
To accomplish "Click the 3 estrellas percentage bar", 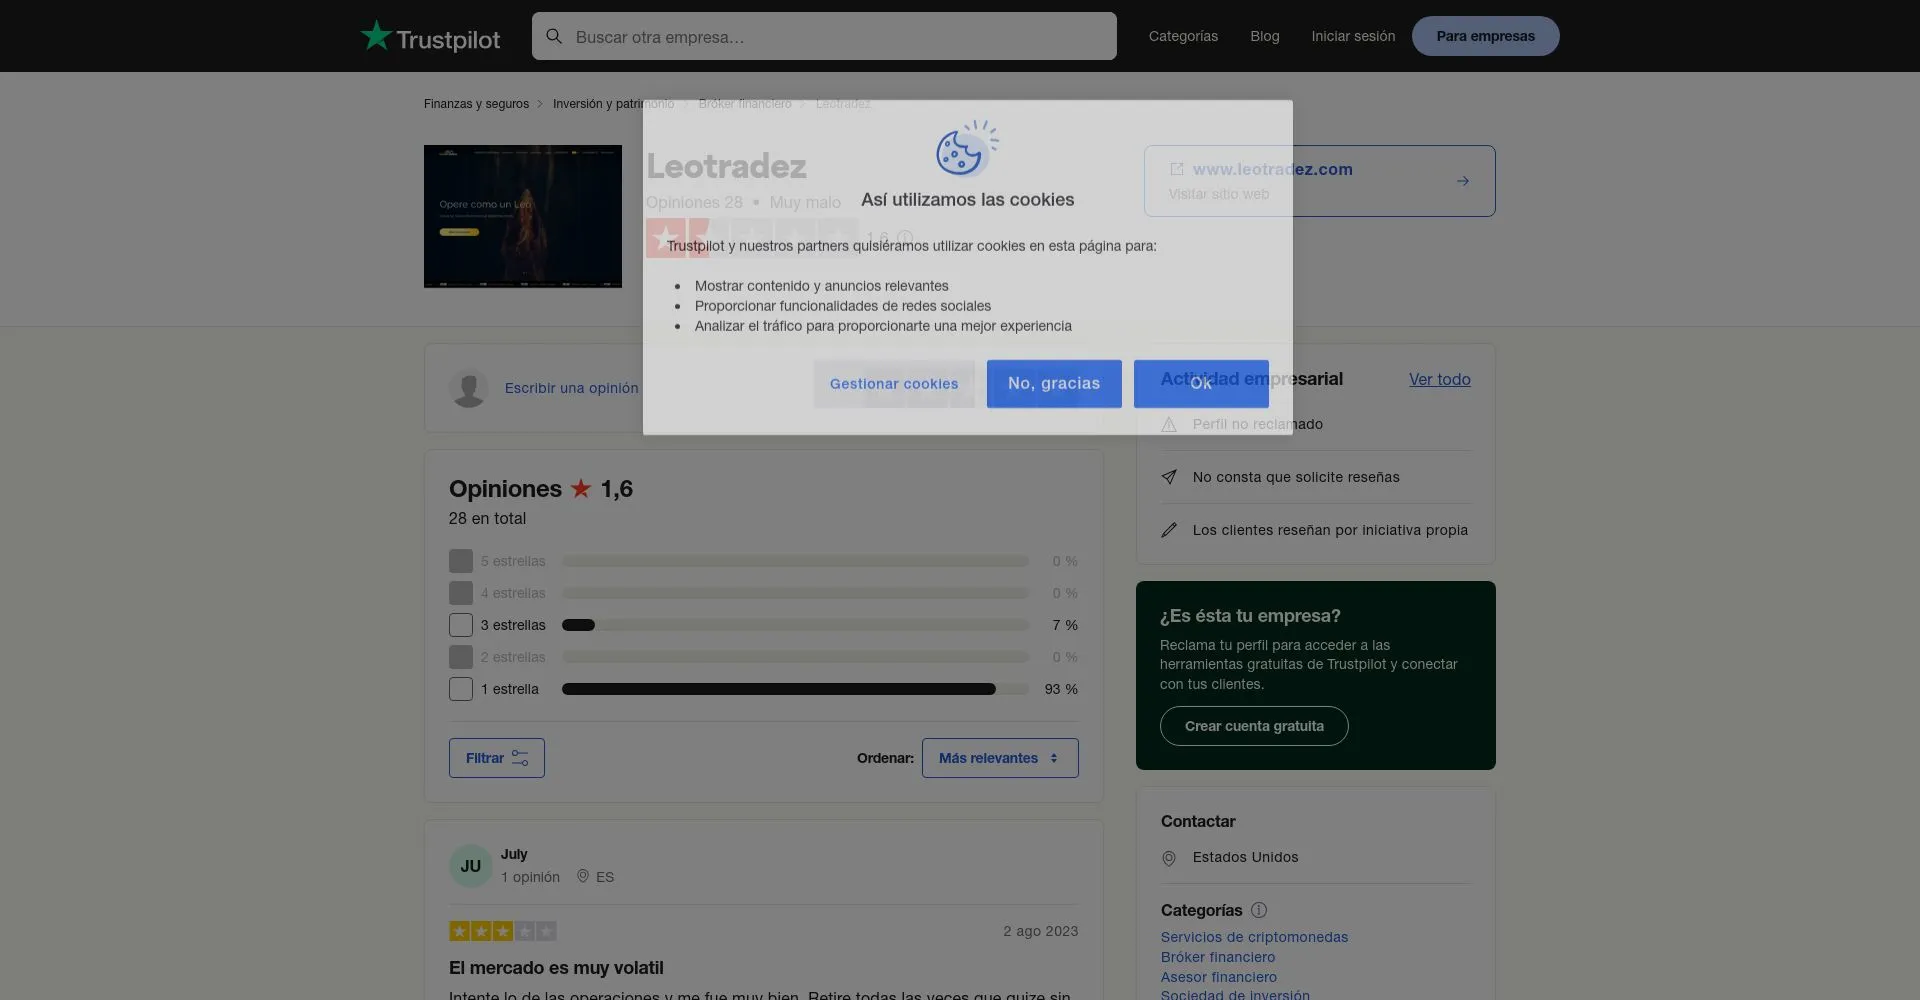I will (795, 625).
